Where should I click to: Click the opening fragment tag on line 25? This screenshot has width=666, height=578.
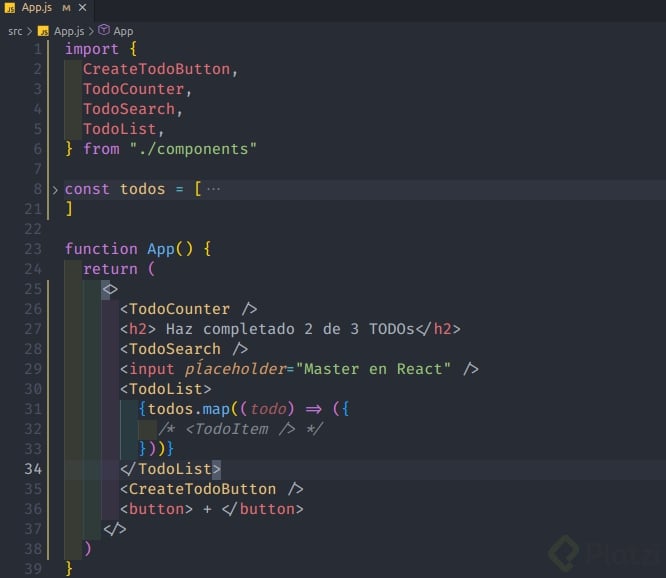coord(110,289)
